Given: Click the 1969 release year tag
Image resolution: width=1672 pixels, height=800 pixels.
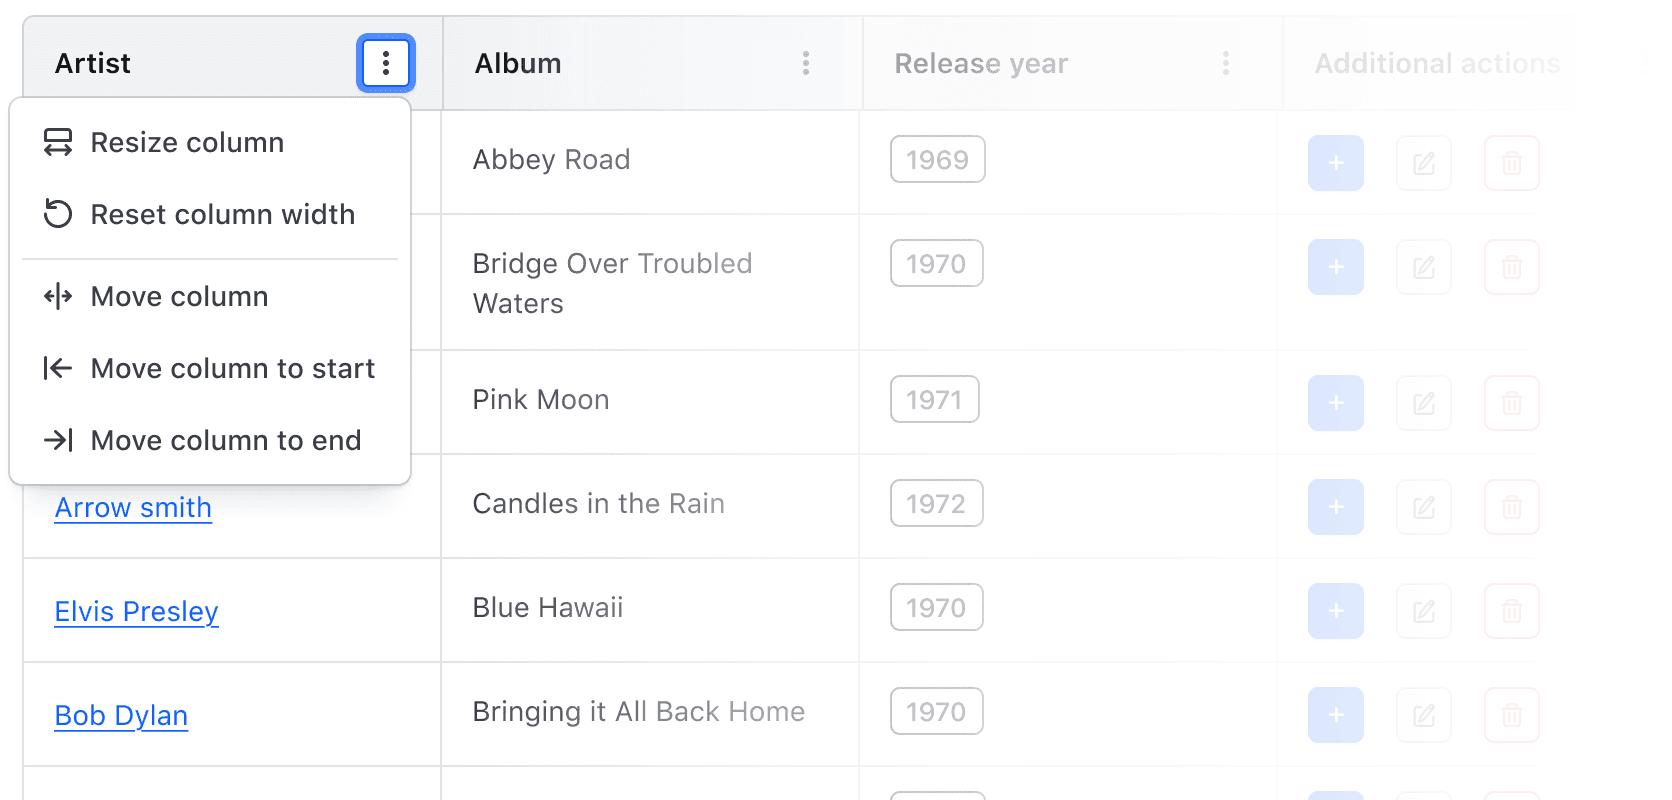Looking at the screenshot, I should click(x=937, y=160).
